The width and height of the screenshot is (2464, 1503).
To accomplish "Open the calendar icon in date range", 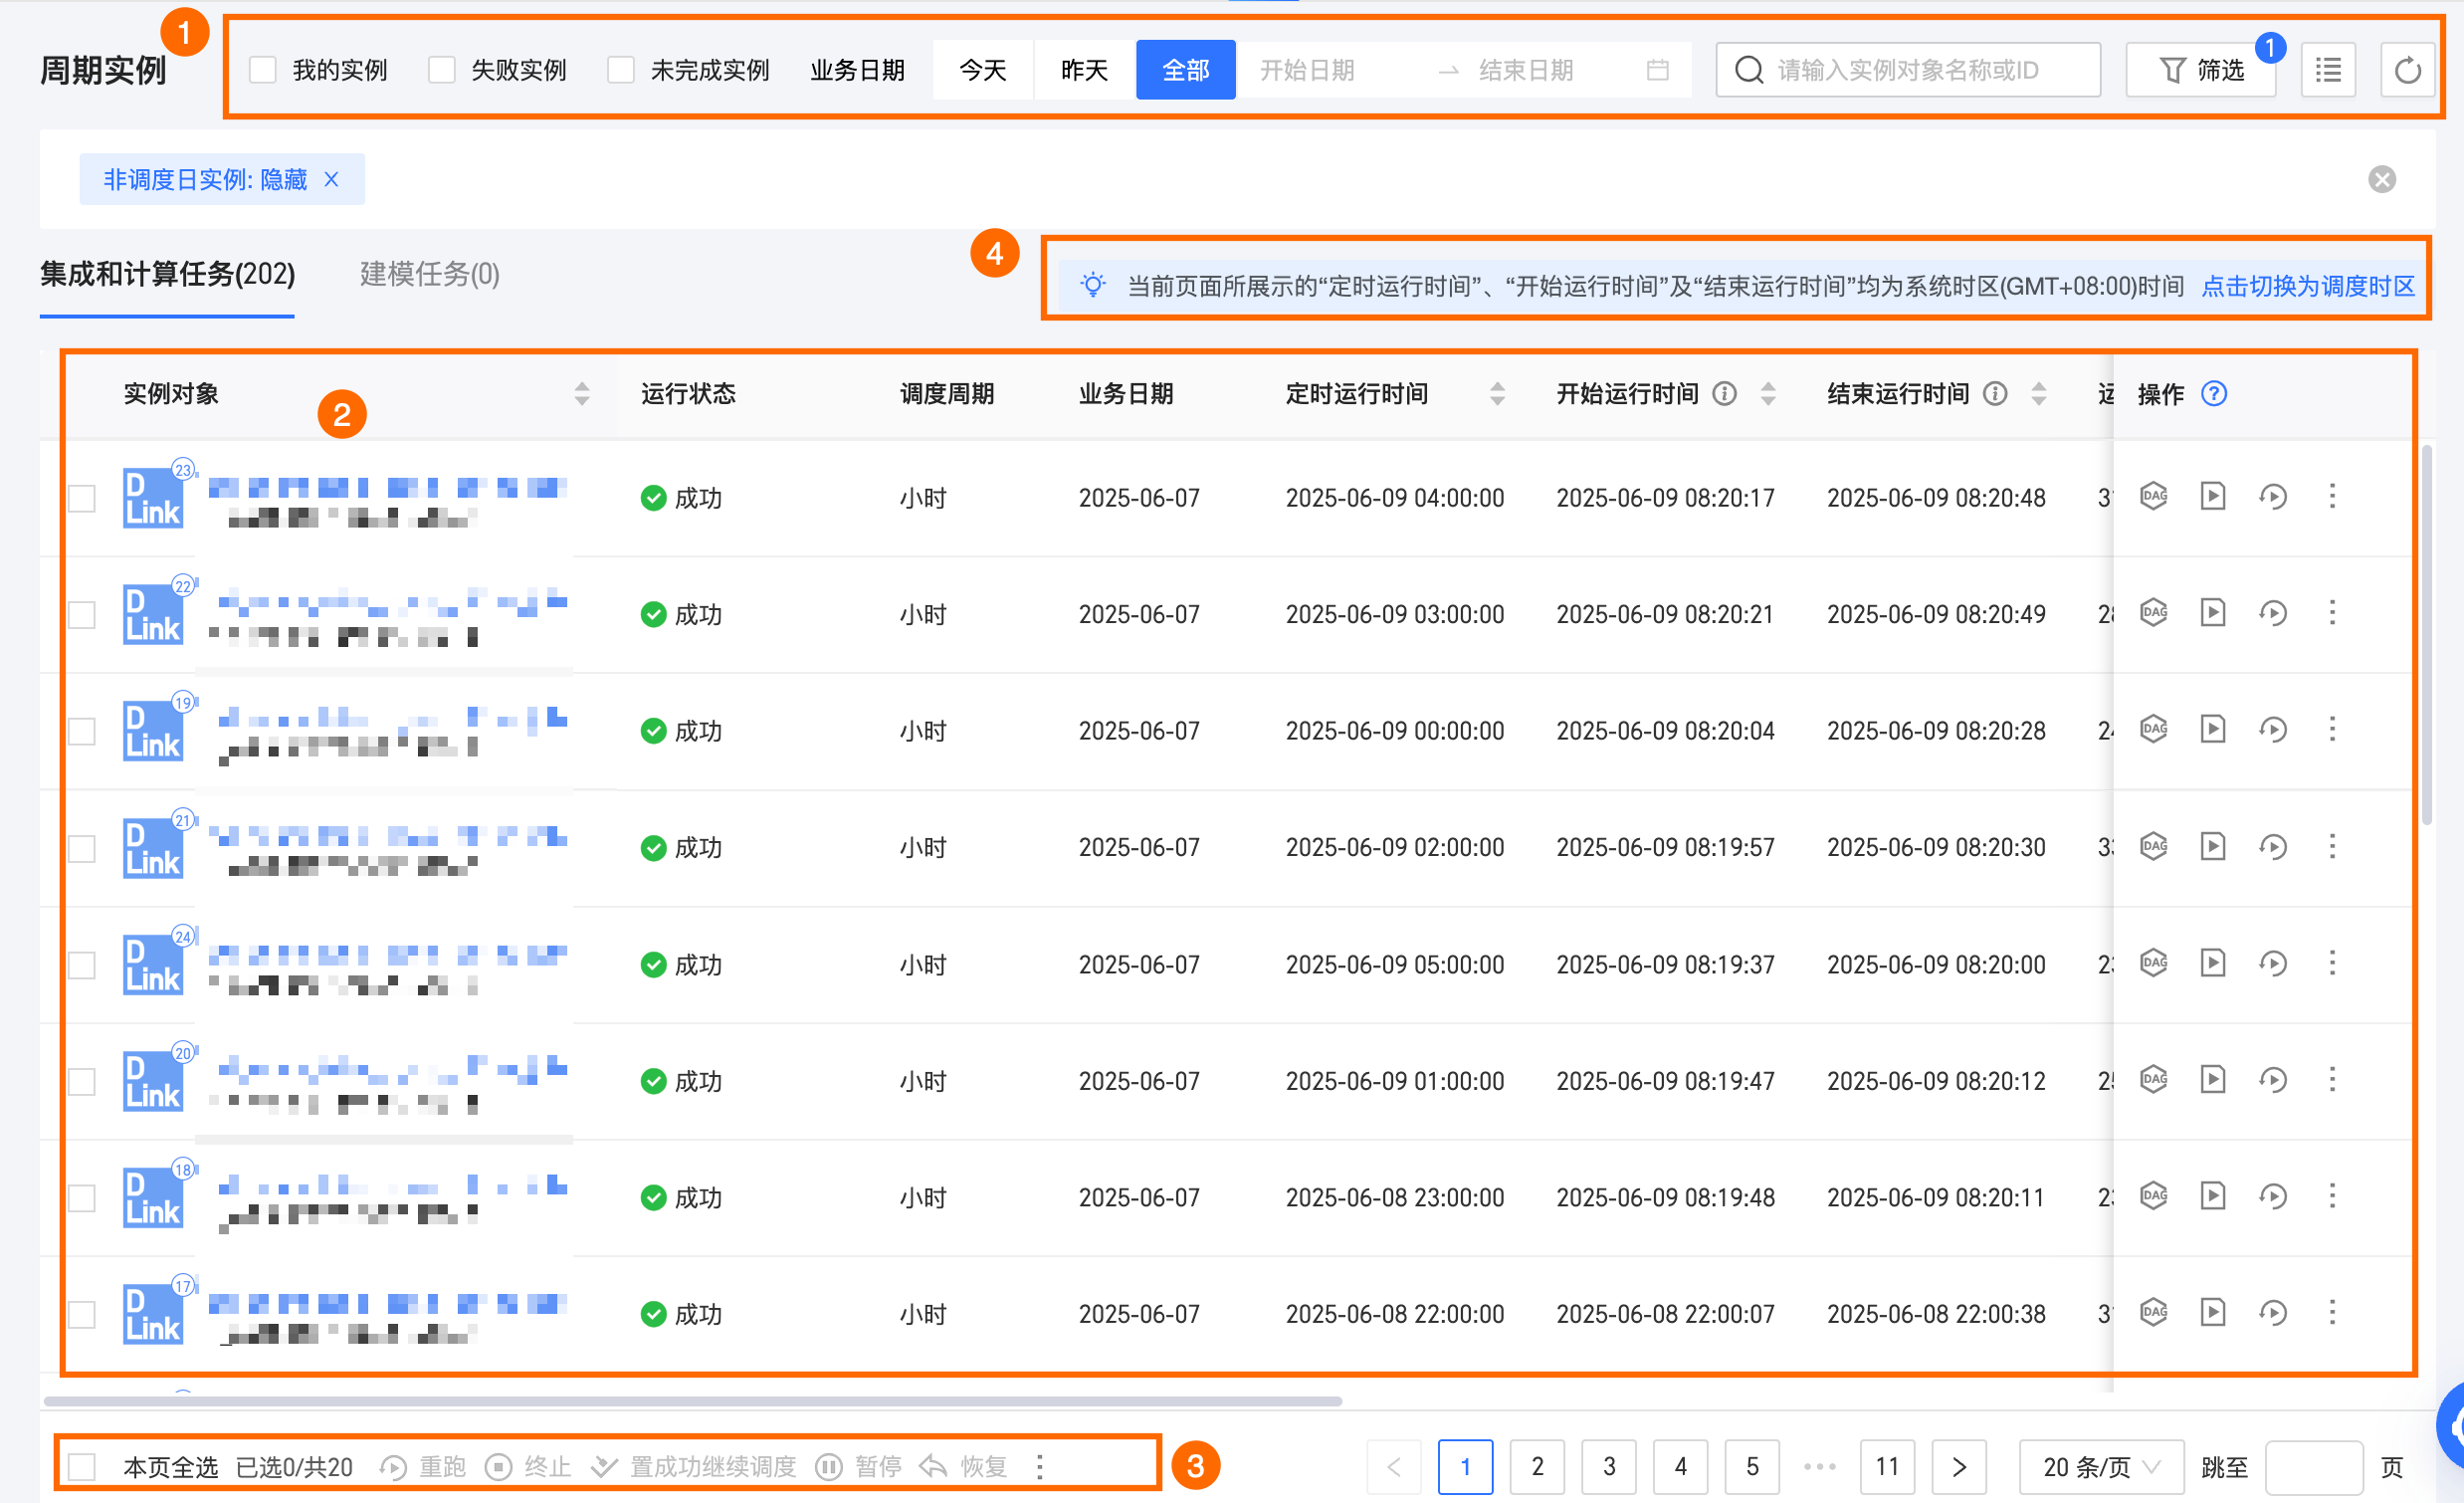I will 1657,70.
